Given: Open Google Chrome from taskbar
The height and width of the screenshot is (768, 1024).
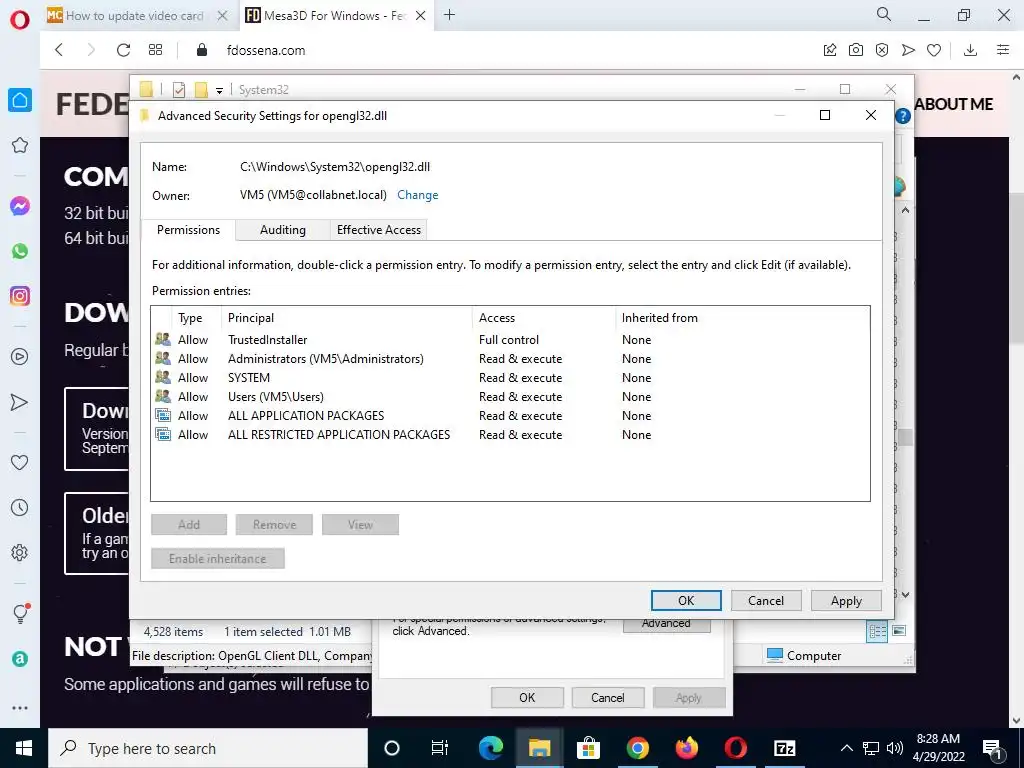Looking at the screenshot, I should (637, 748).
